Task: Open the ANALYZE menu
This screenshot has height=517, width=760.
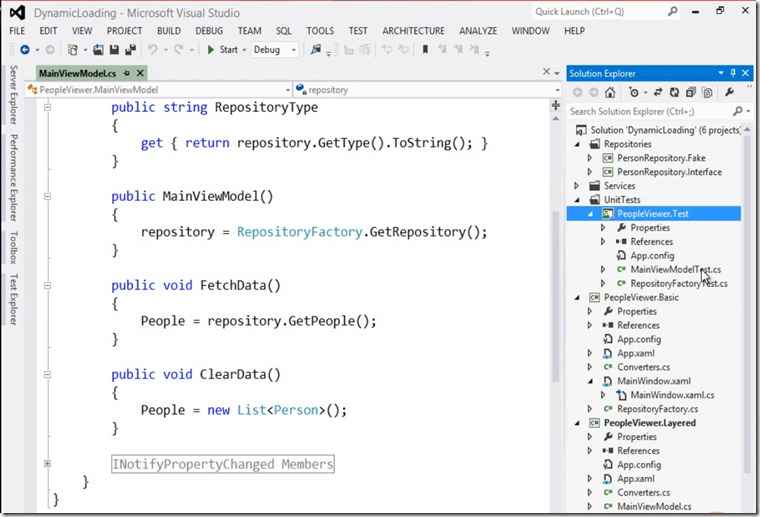Action: click(x=478, y=31)
